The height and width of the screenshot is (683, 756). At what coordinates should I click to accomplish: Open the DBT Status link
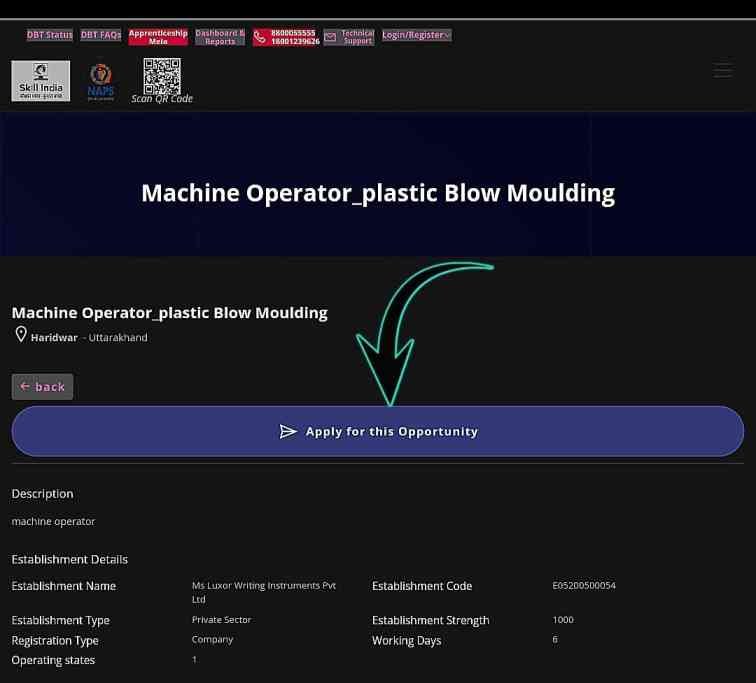pos(50,35)
